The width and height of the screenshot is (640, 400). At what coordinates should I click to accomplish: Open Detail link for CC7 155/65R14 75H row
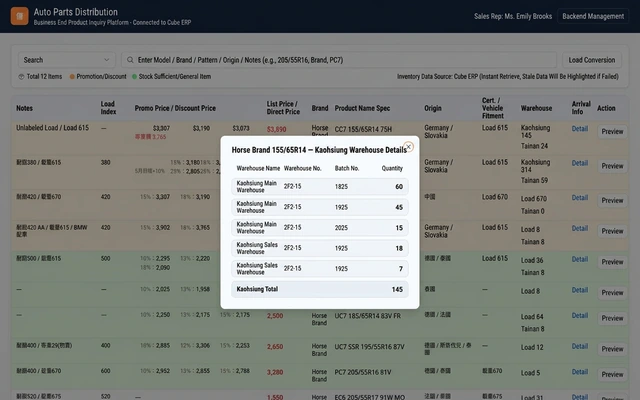580,129
